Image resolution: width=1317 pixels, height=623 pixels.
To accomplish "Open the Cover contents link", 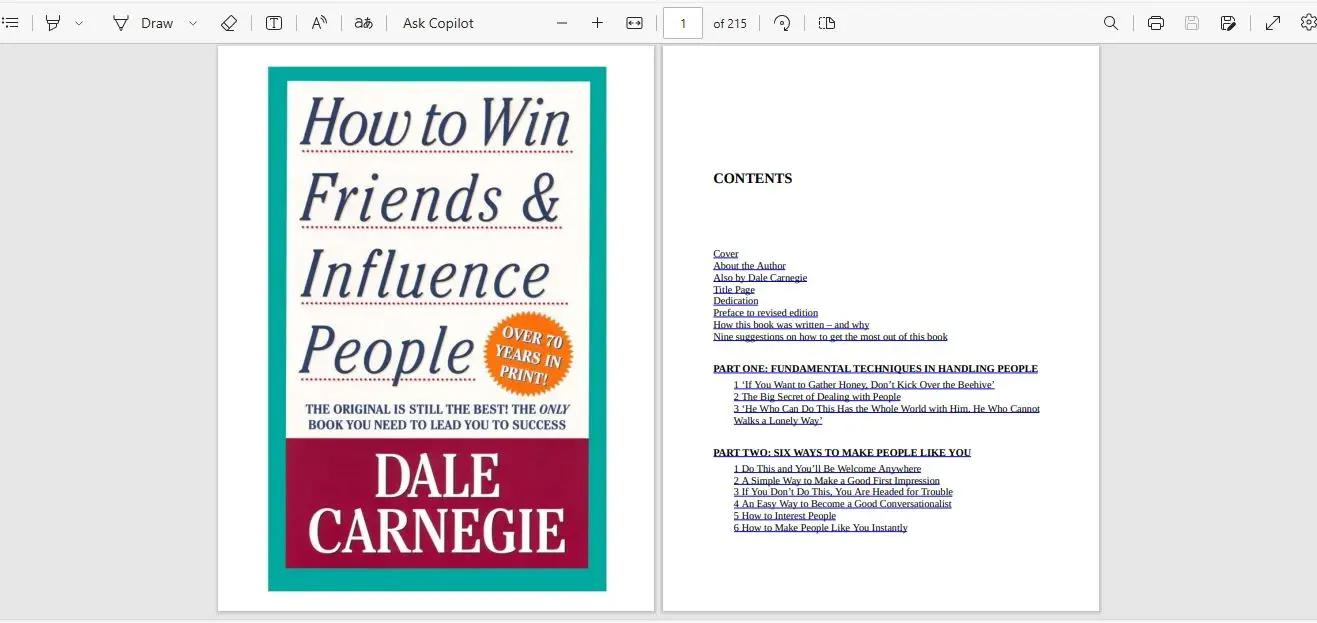I will [x=726, y=254].
